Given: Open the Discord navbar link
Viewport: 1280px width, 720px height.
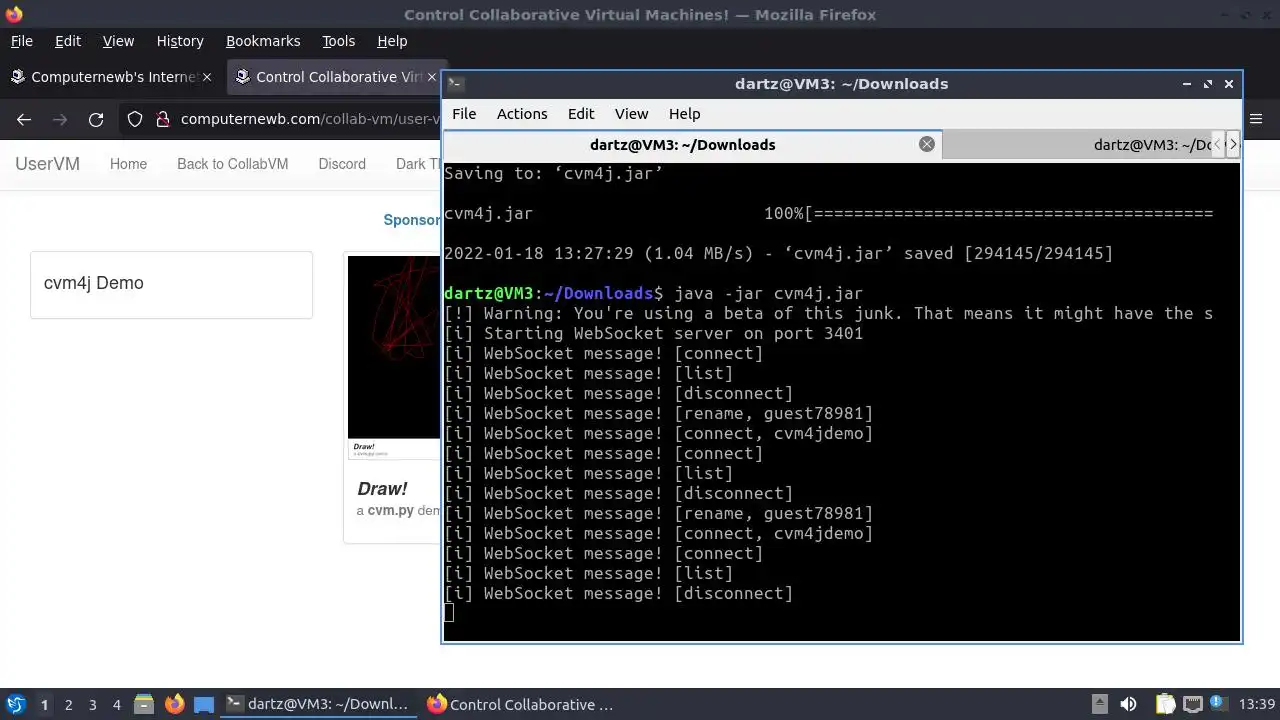Looking at the screenshot, I should point(342,164).
